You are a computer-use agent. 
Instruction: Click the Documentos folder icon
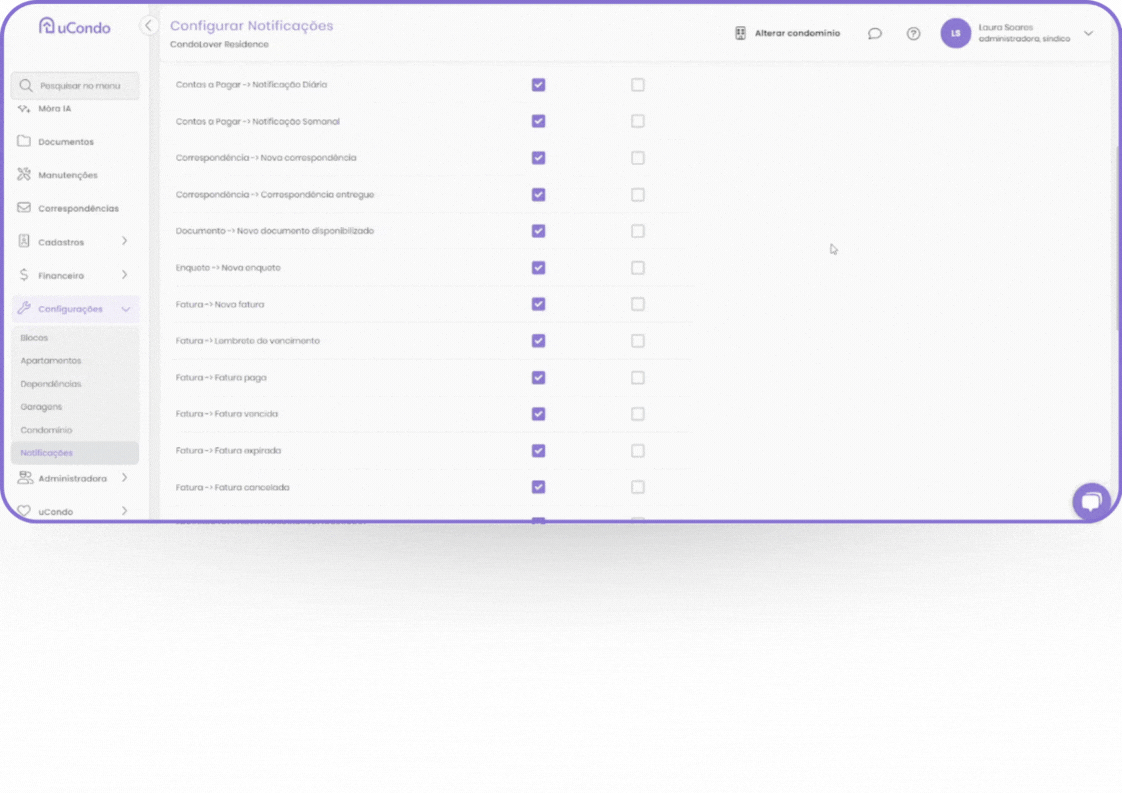(x=24, y=142)
